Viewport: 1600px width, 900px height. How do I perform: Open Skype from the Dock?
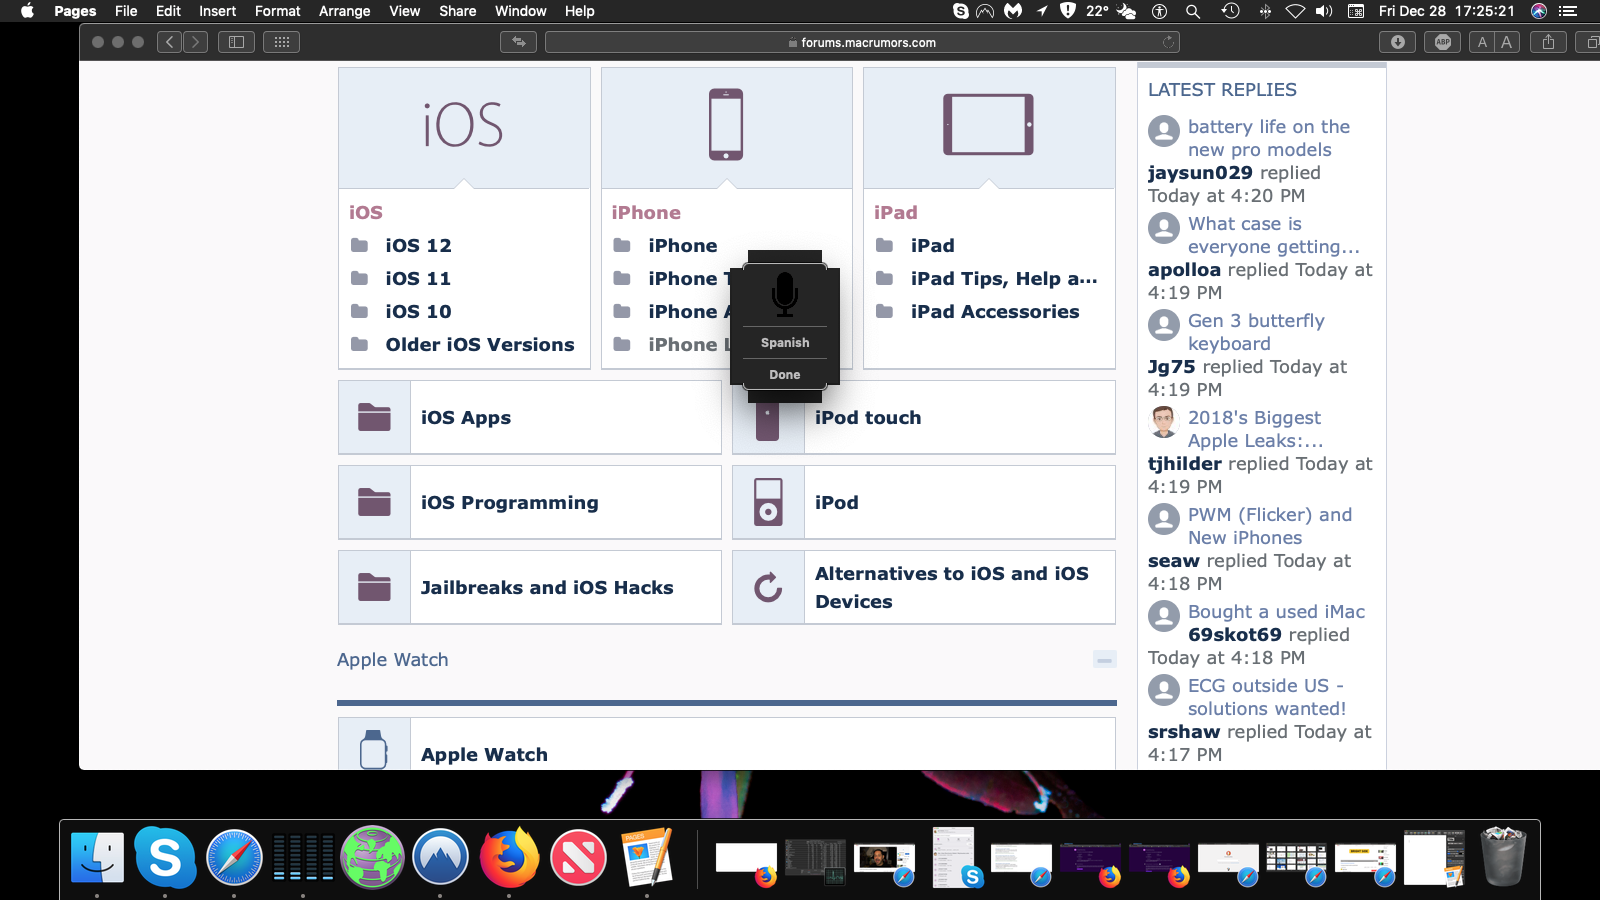(x=165, y=858)
